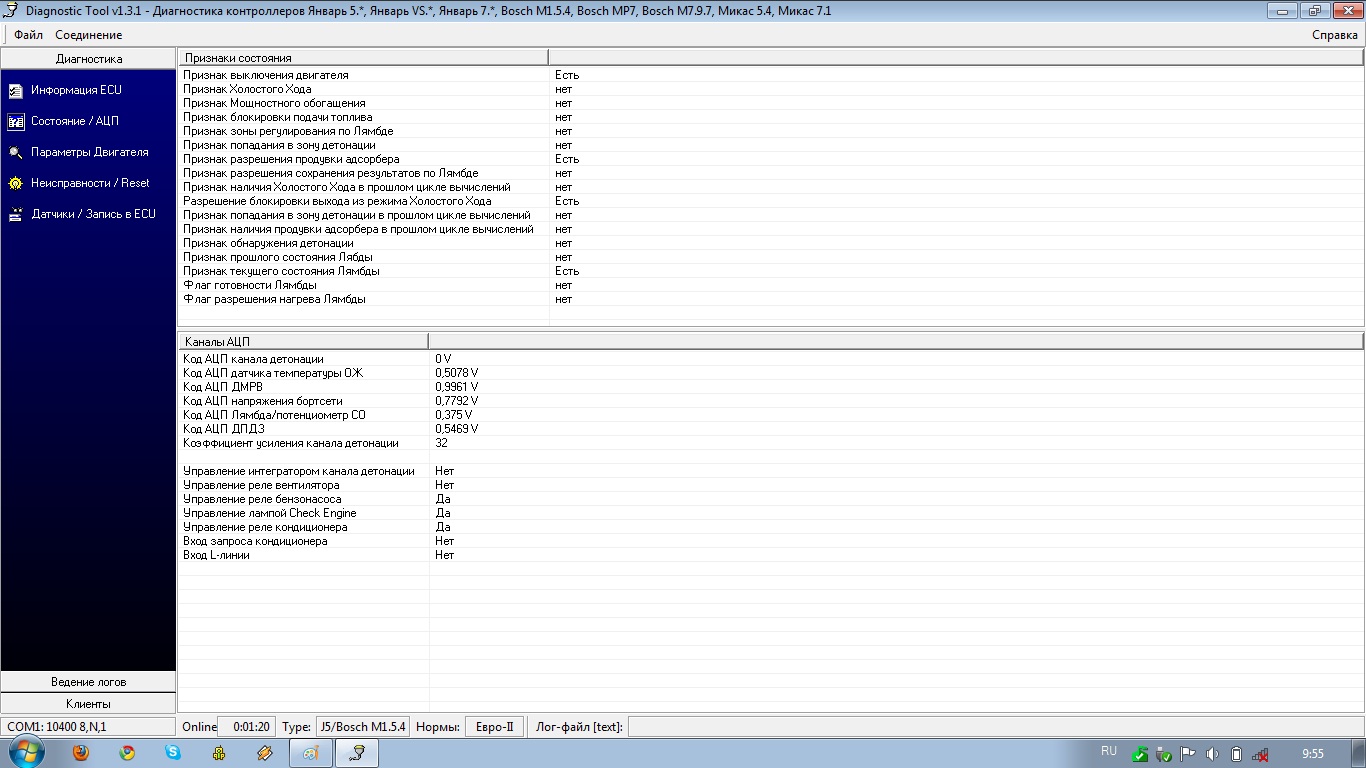Viewport: 1366px width, 768px height.
Task: Click the Каналы АЦП column header
Action: pos(303,341)
